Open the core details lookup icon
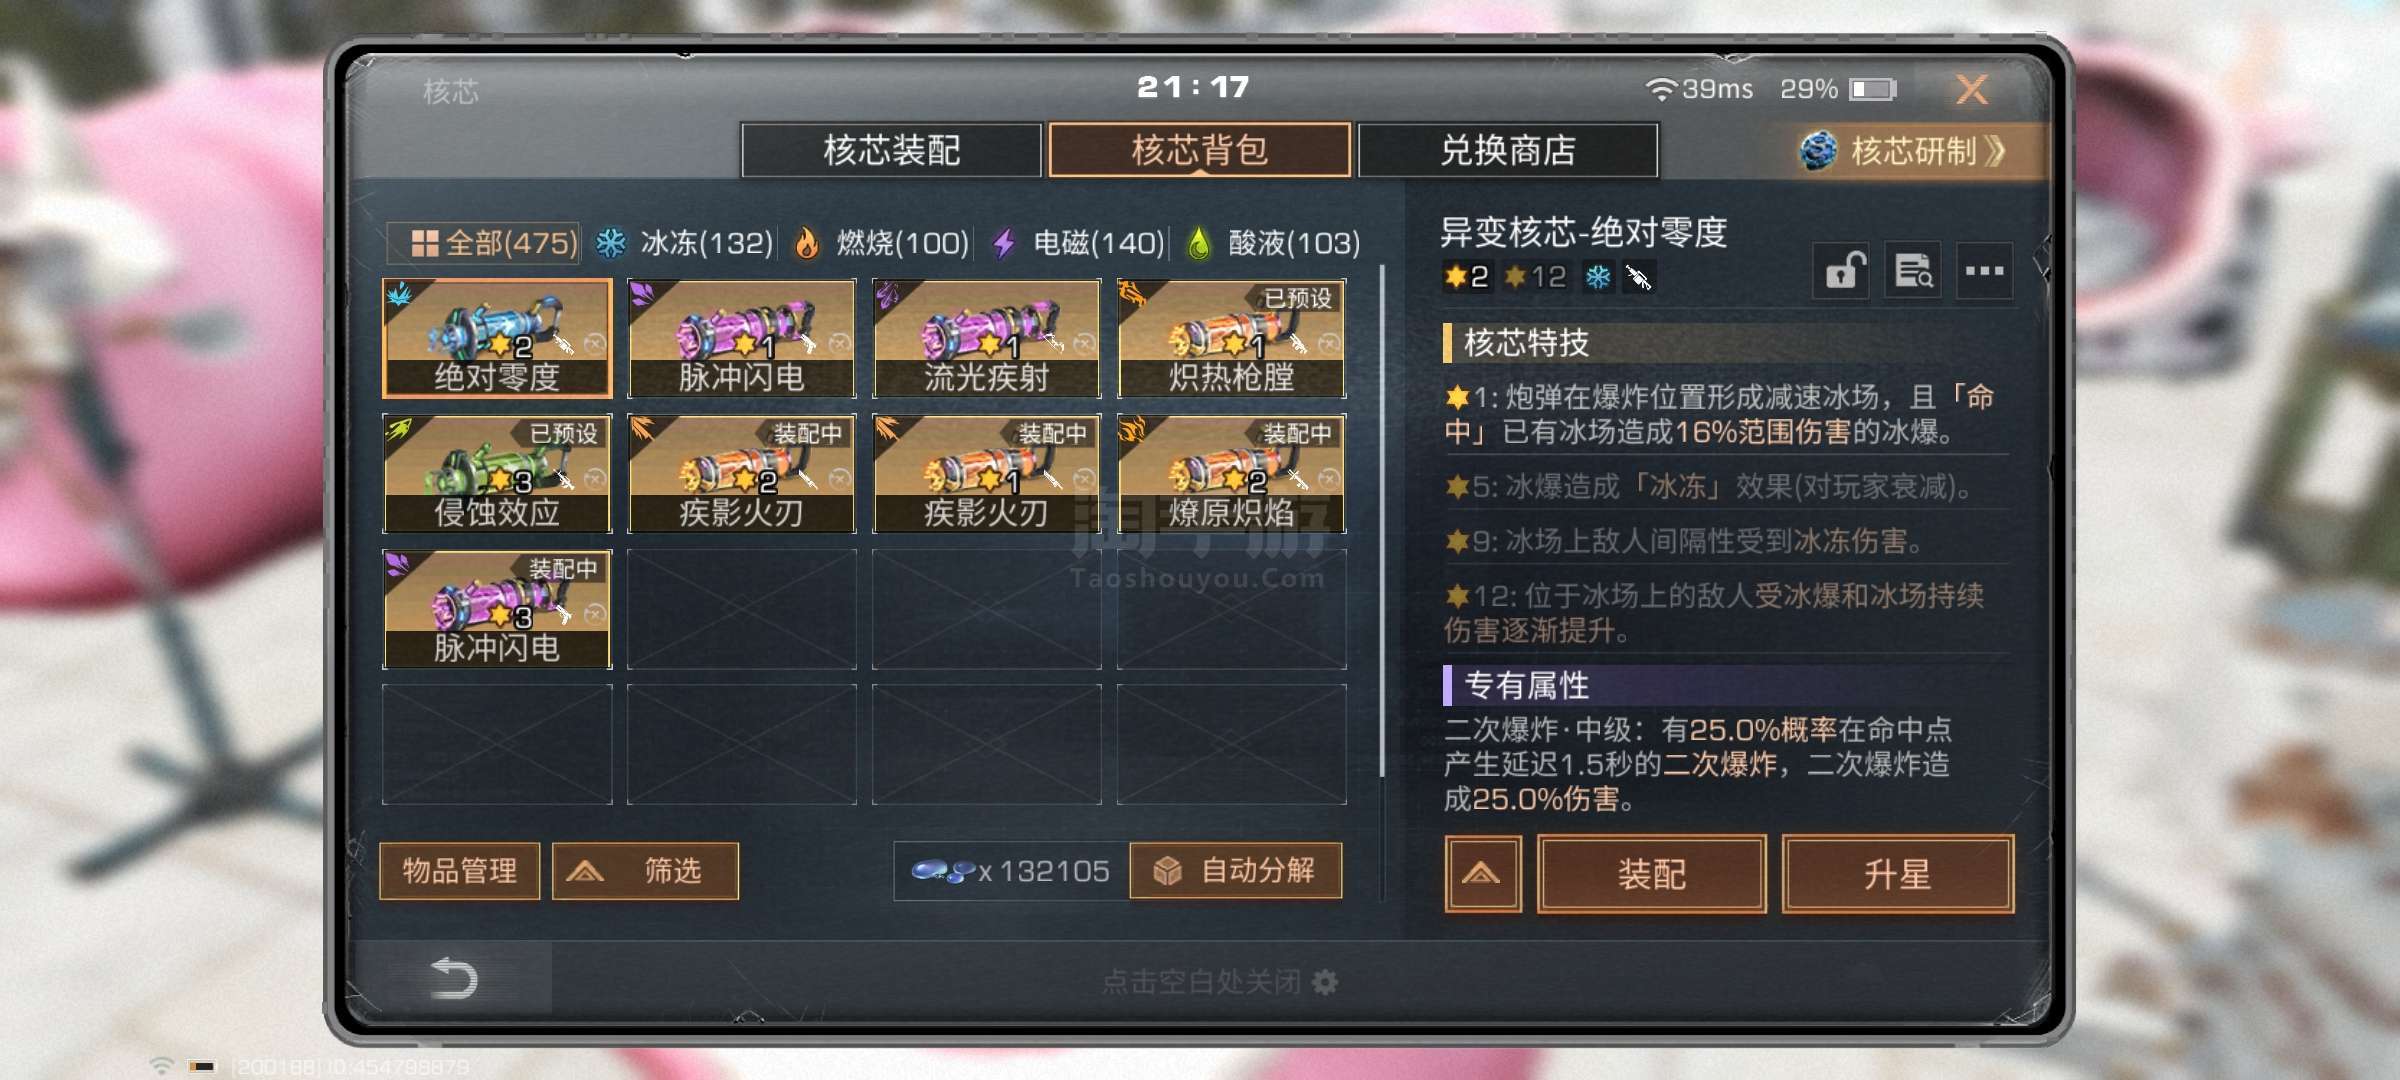This screenshot has height=1080, width=2400. click(x=1913, y=270)
